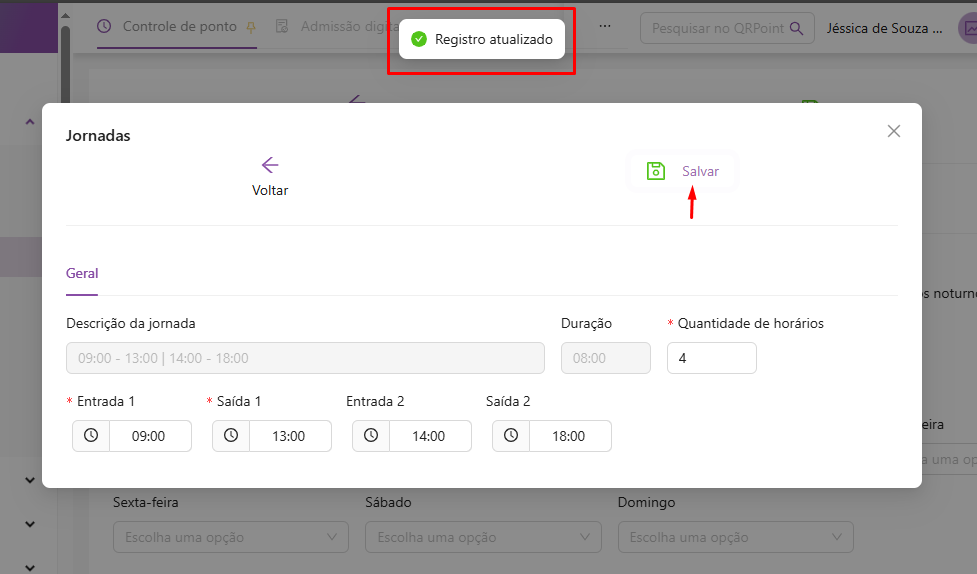Open the three-dots more menu in top bar
977x574 pixels.
tap(604, 26)
